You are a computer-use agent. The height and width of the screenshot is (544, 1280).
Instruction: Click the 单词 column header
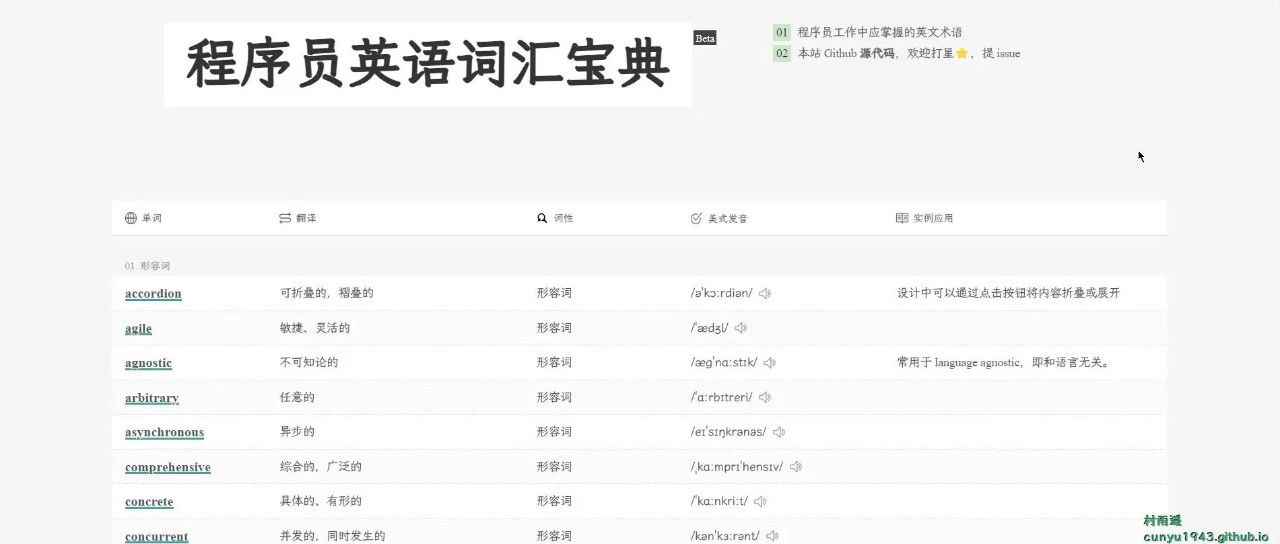[x=151, y=218]
